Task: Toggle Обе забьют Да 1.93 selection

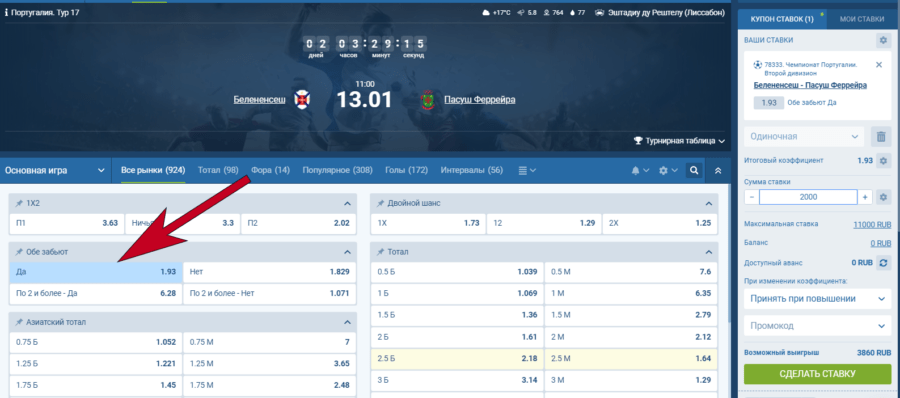Action: tap(96, 272)
